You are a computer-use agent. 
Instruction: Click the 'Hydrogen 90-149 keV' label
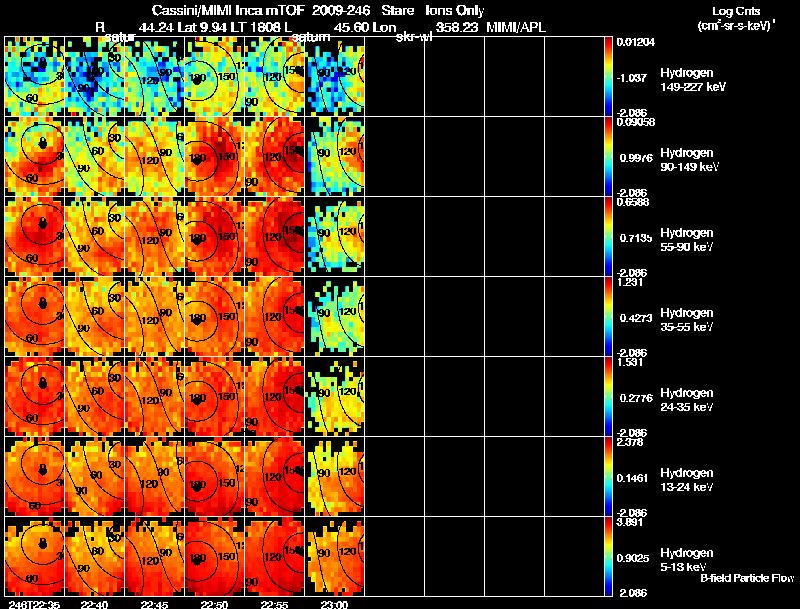690,160
